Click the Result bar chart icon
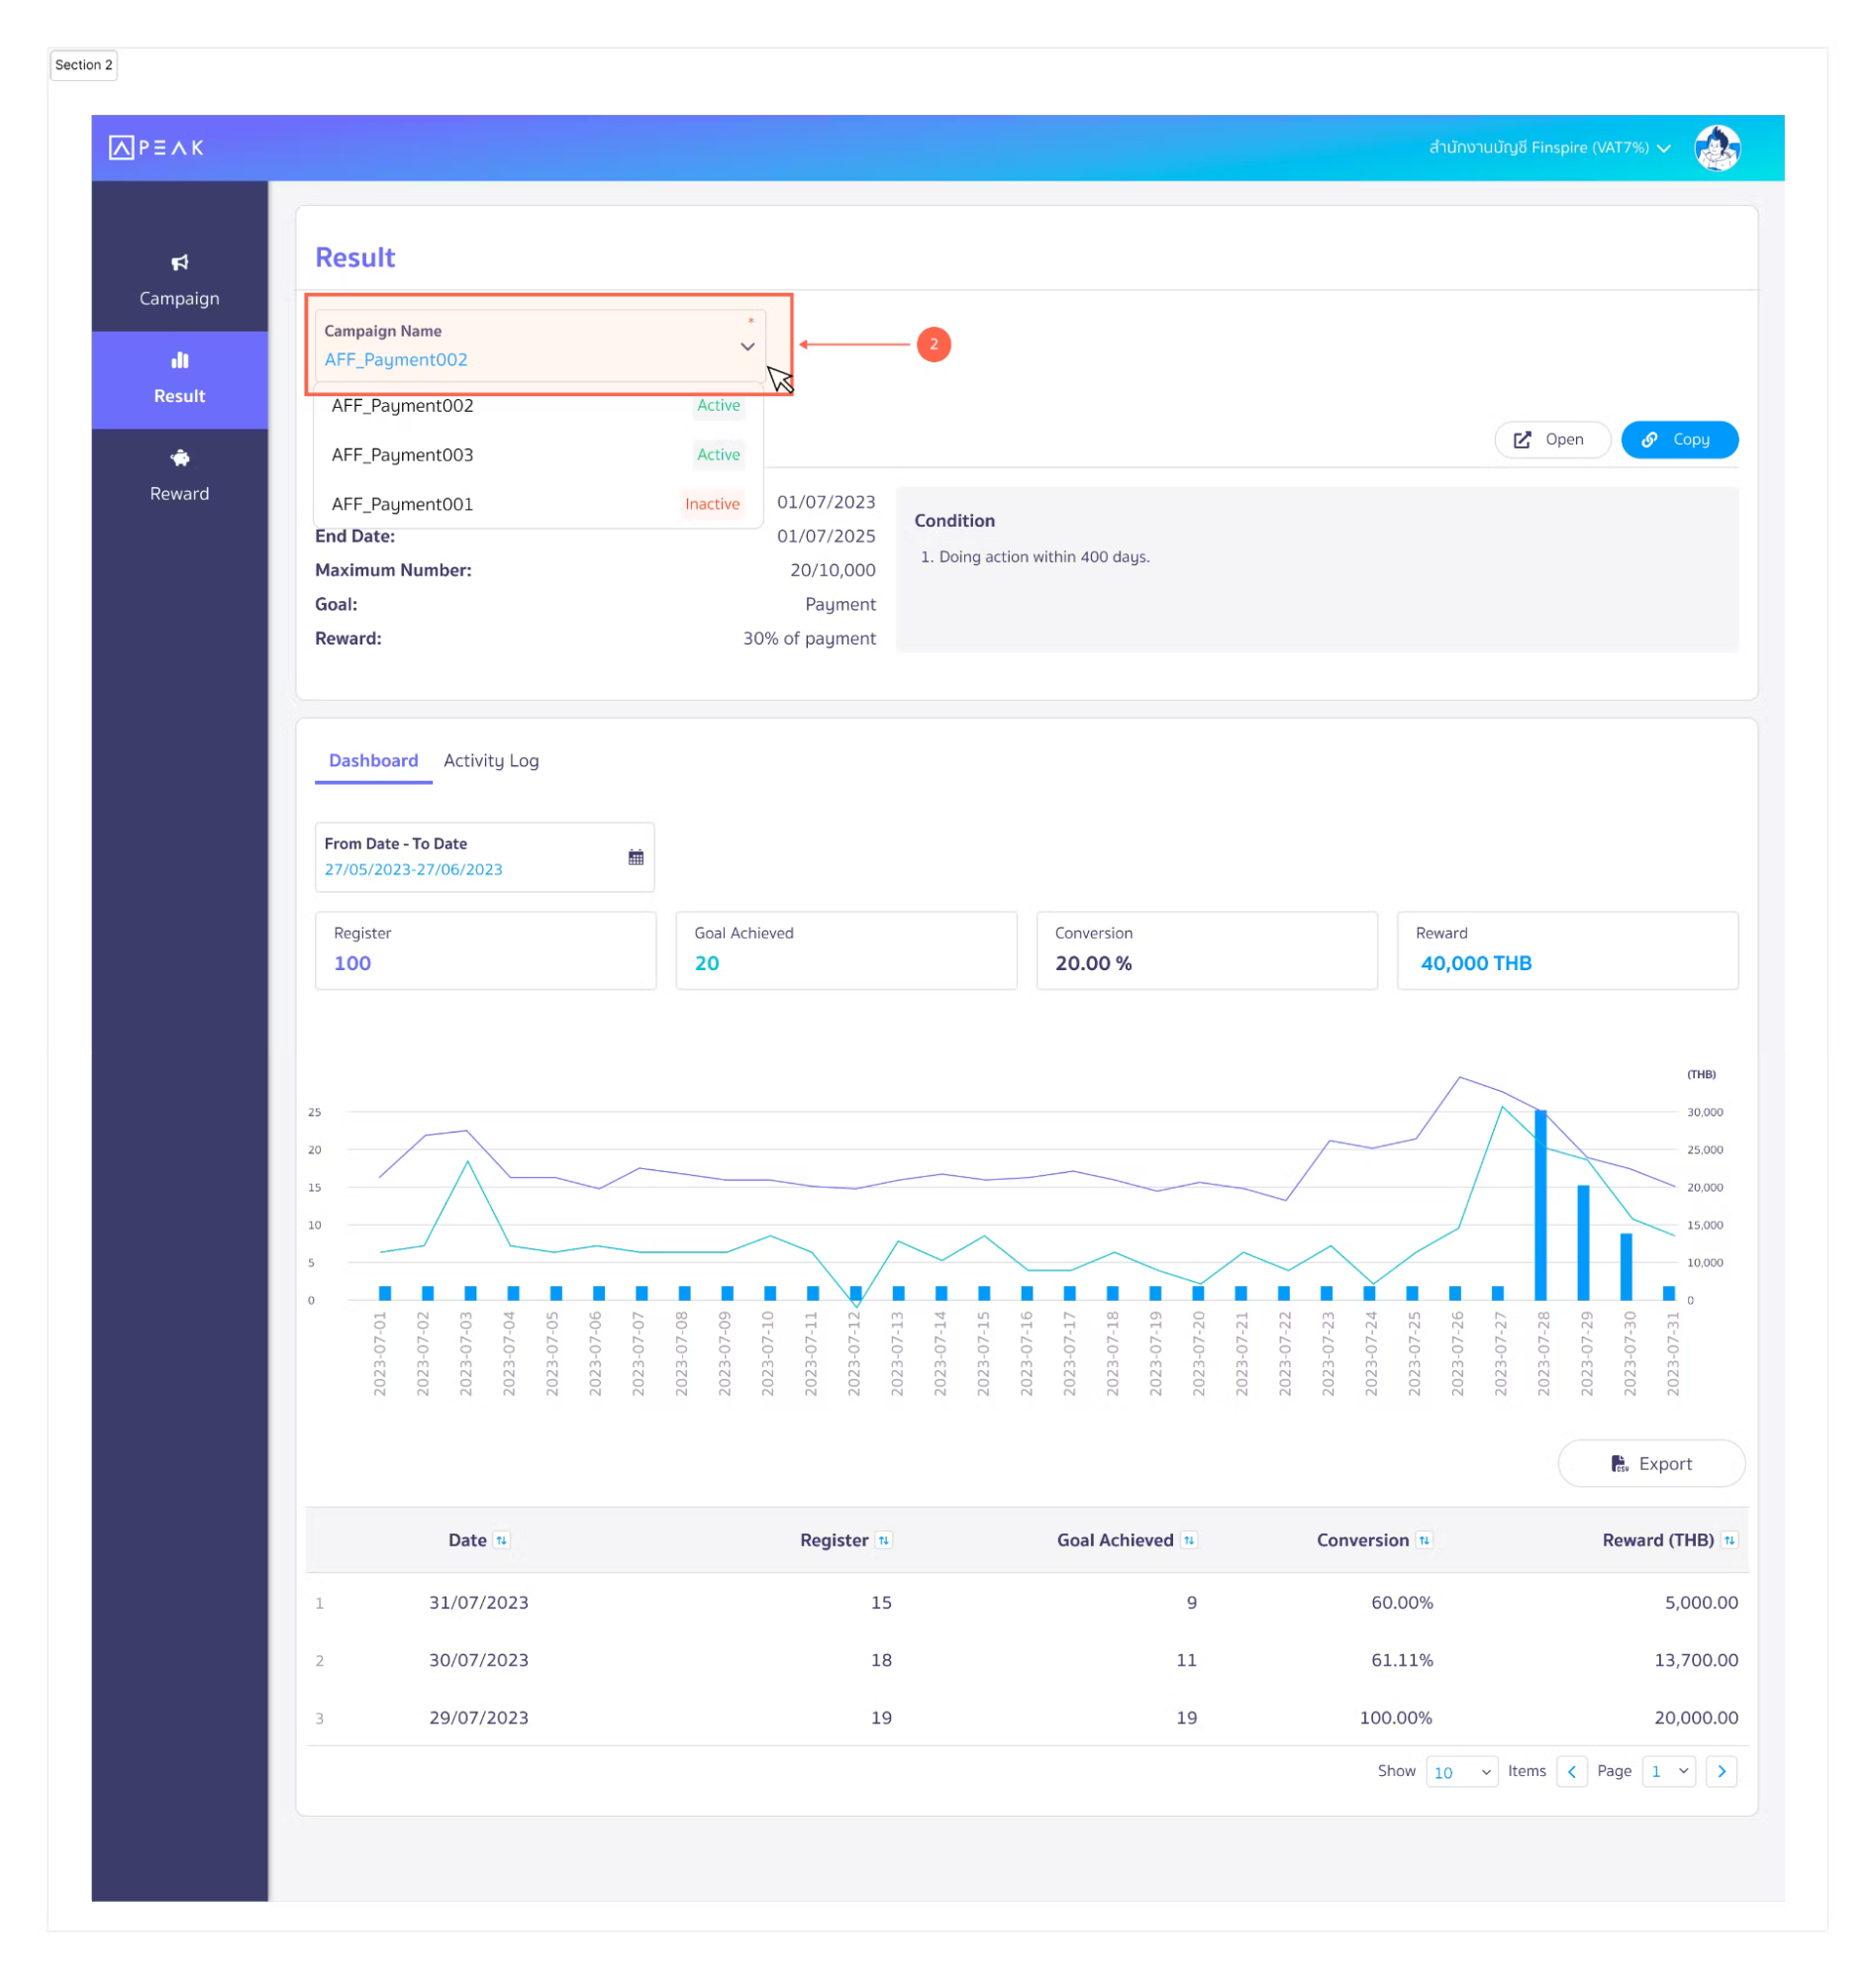The image size is (1876, 1979). click(180, 360)
